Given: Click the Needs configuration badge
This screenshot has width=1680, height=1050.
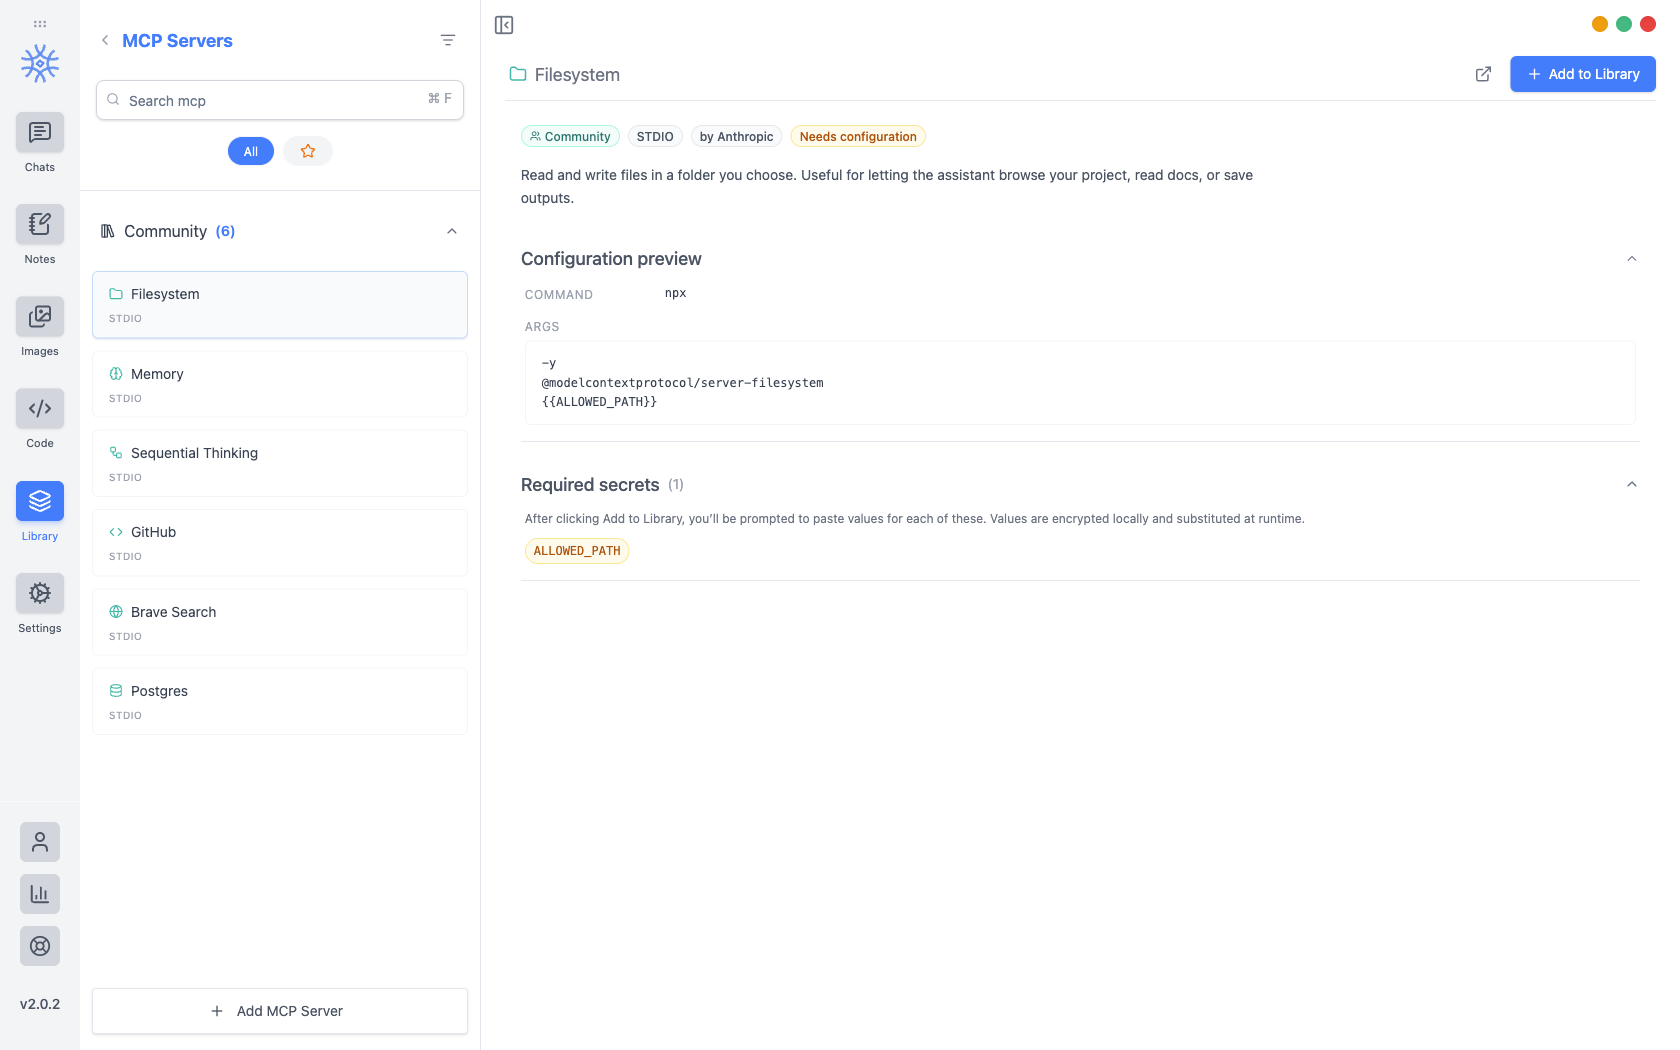Looking at the screenshot, I should point(858,137).
